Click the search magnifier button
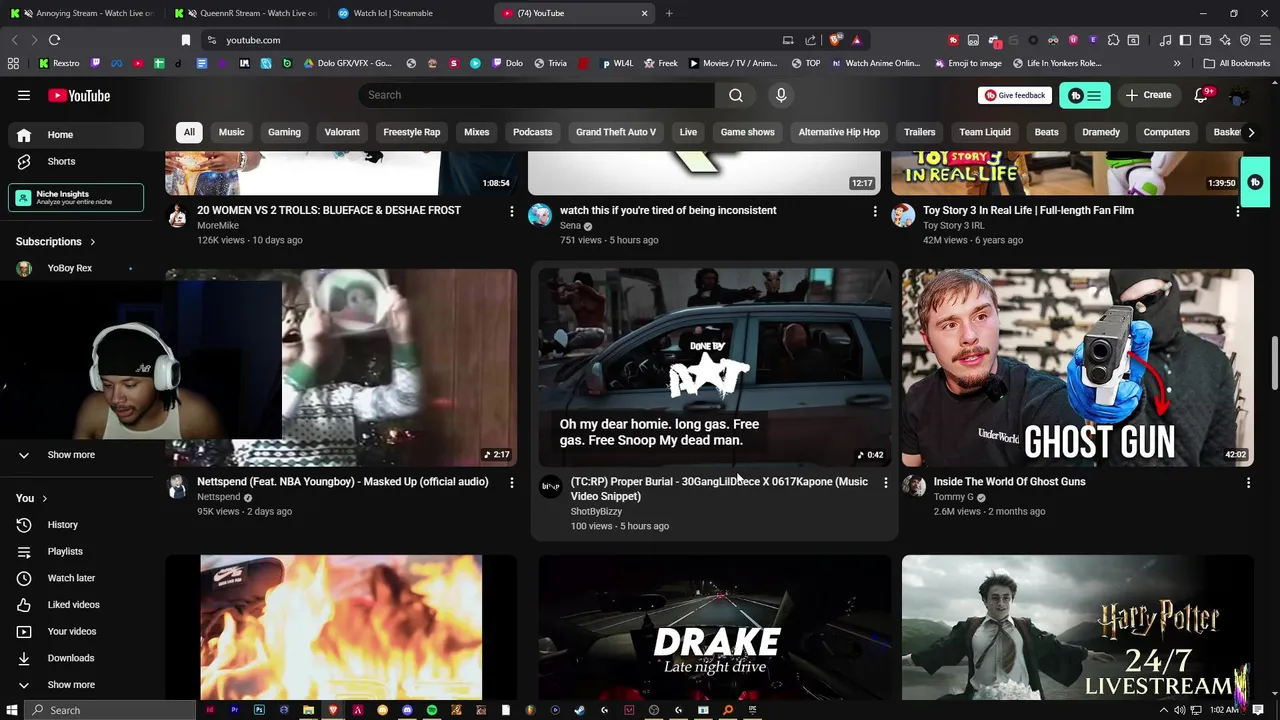 click(x=736, y=95)
